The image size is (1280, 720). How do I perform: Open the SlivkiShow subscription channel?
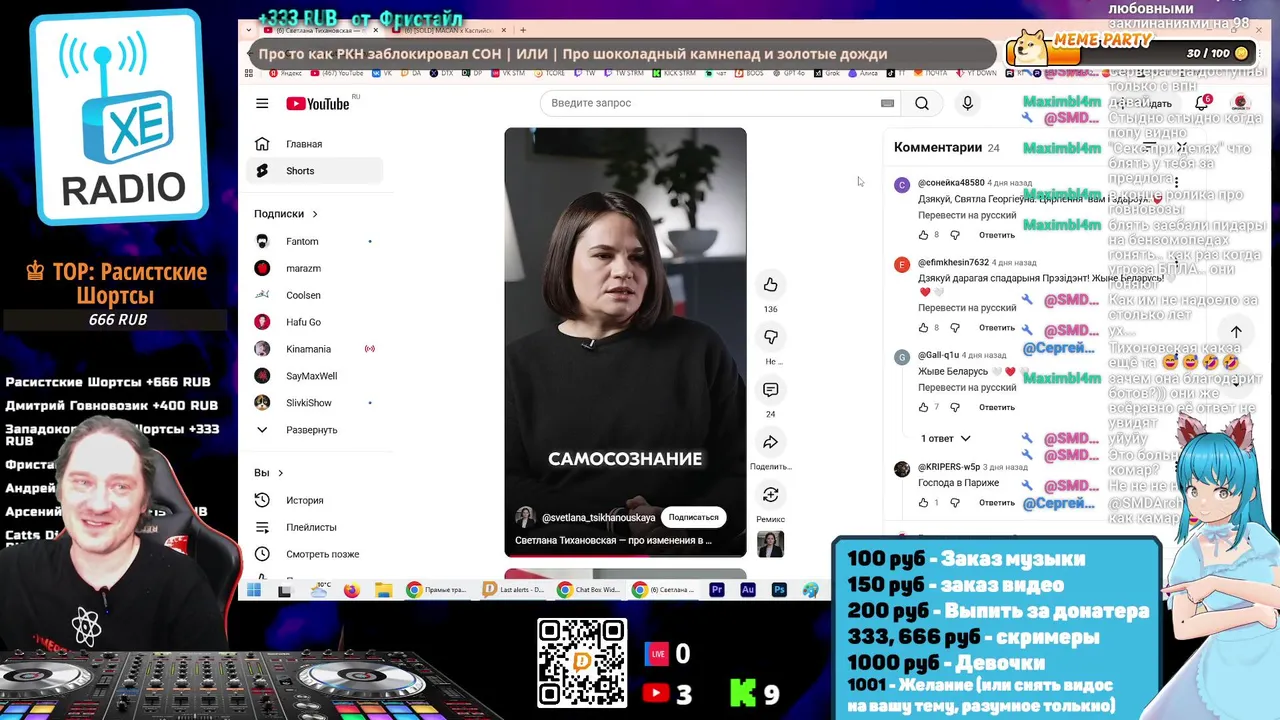tap(314, 403)
